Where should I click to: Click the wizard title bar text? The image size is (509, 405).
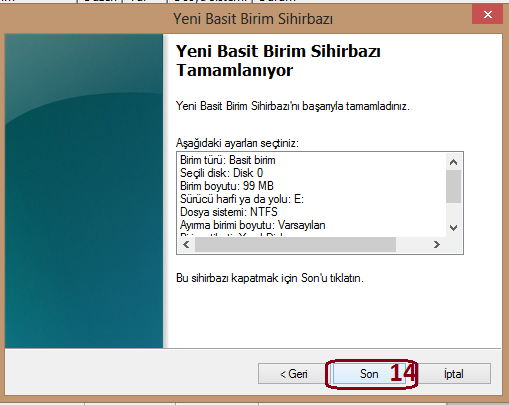pyautogui.click(x=253, y=19)
